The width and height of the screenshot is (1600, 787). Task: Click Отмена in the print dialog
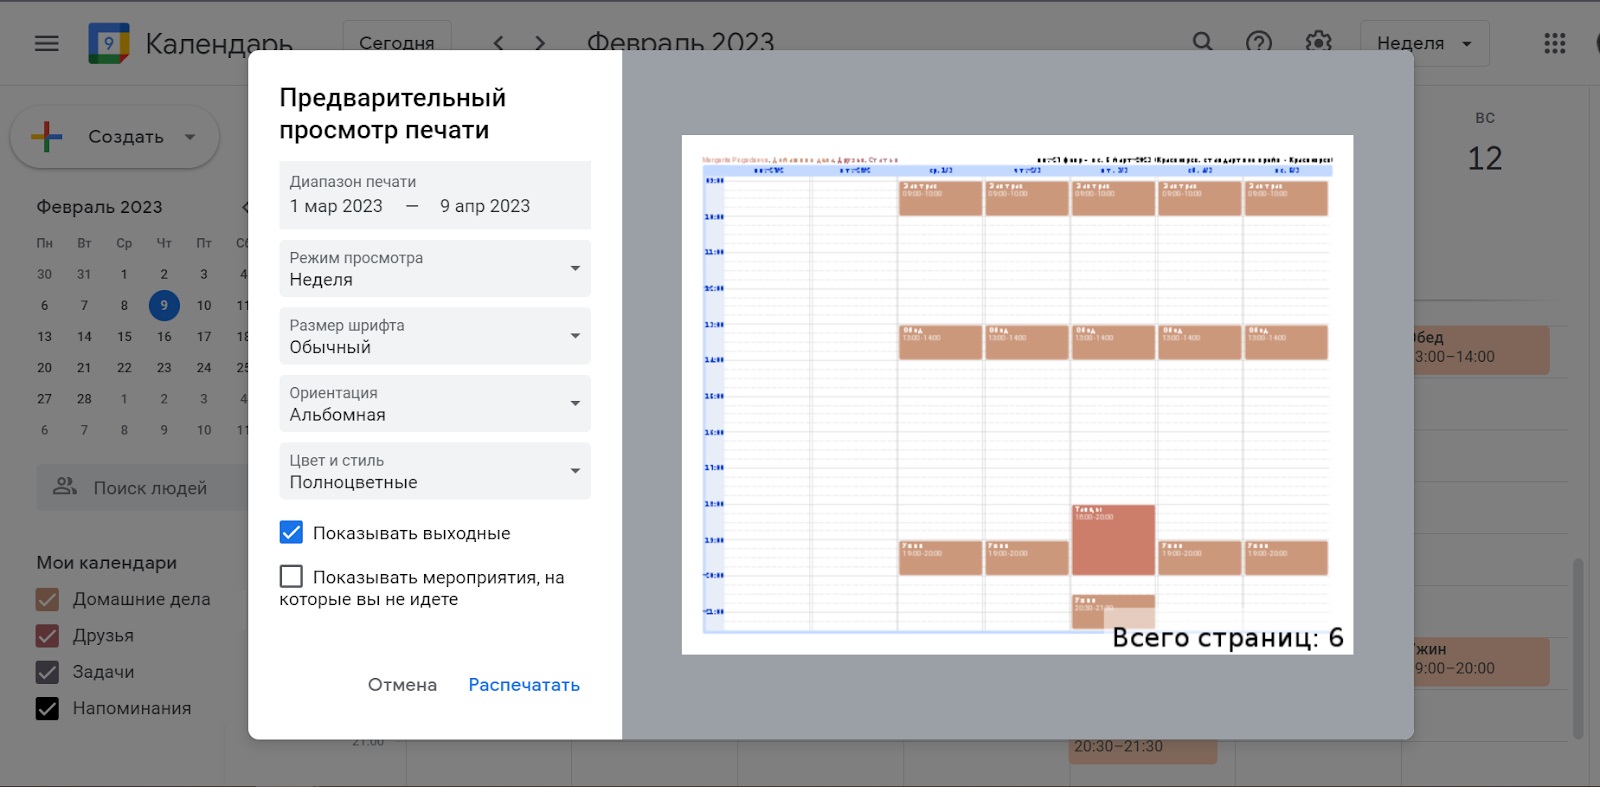(x=402, y=685)
